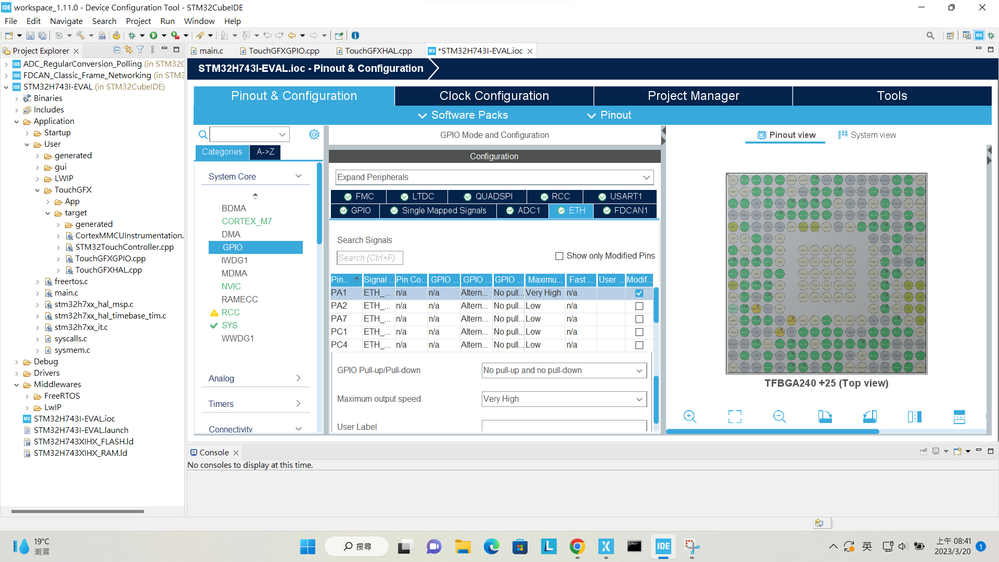
Task: Open Software Packs dropdown
Action: (x=463, y=115)
